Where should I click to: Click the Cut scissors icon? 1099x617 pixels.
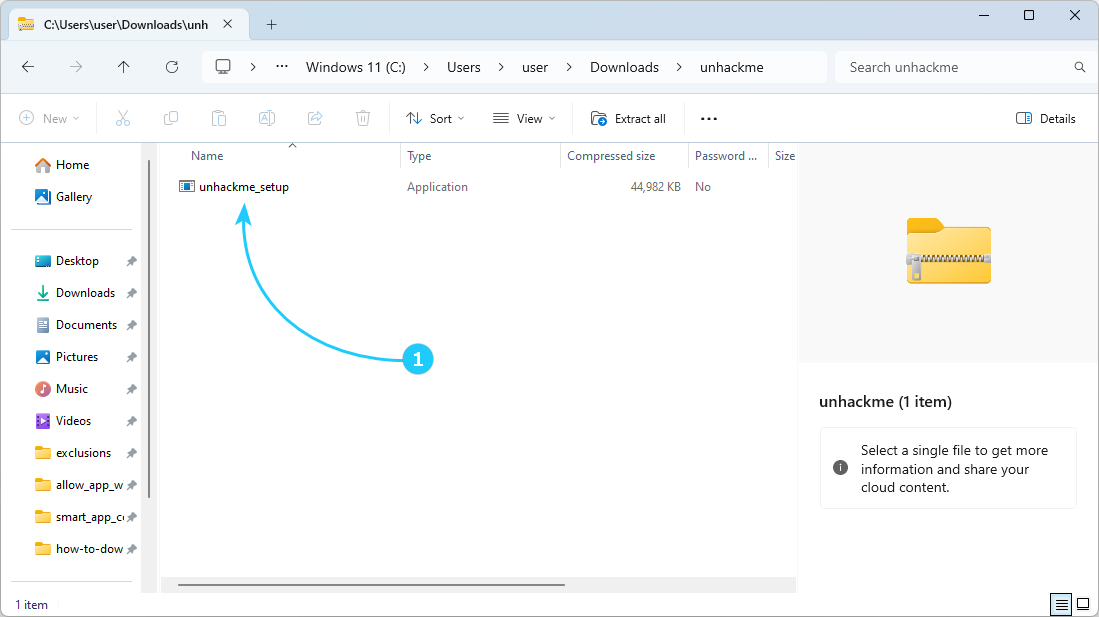click(123, 118)
